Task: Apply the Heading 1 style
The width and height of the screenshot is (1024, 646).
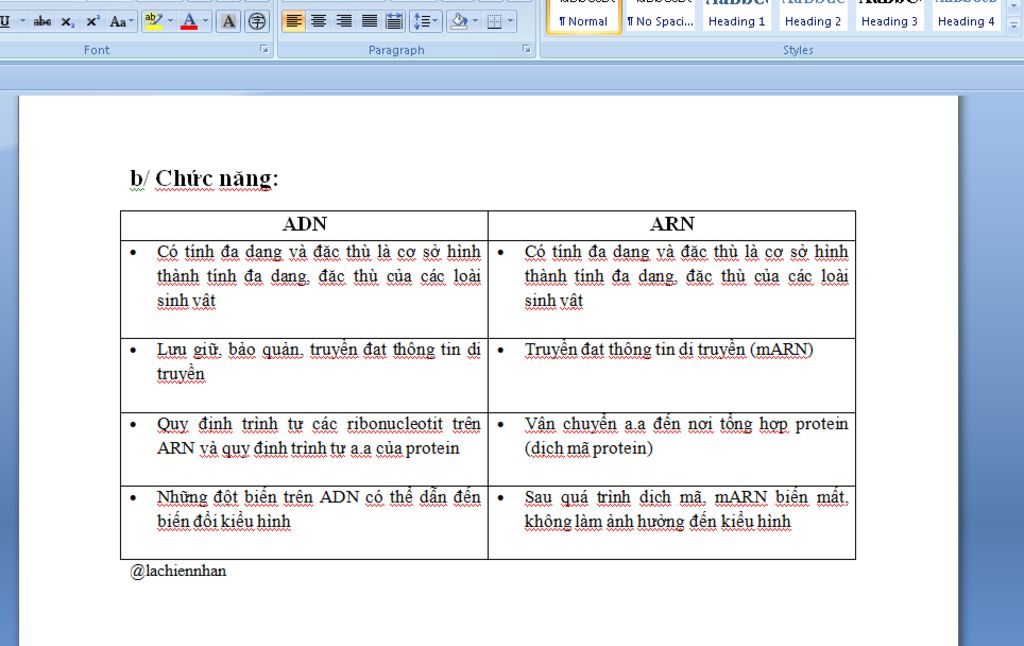Action: [737, 16]
